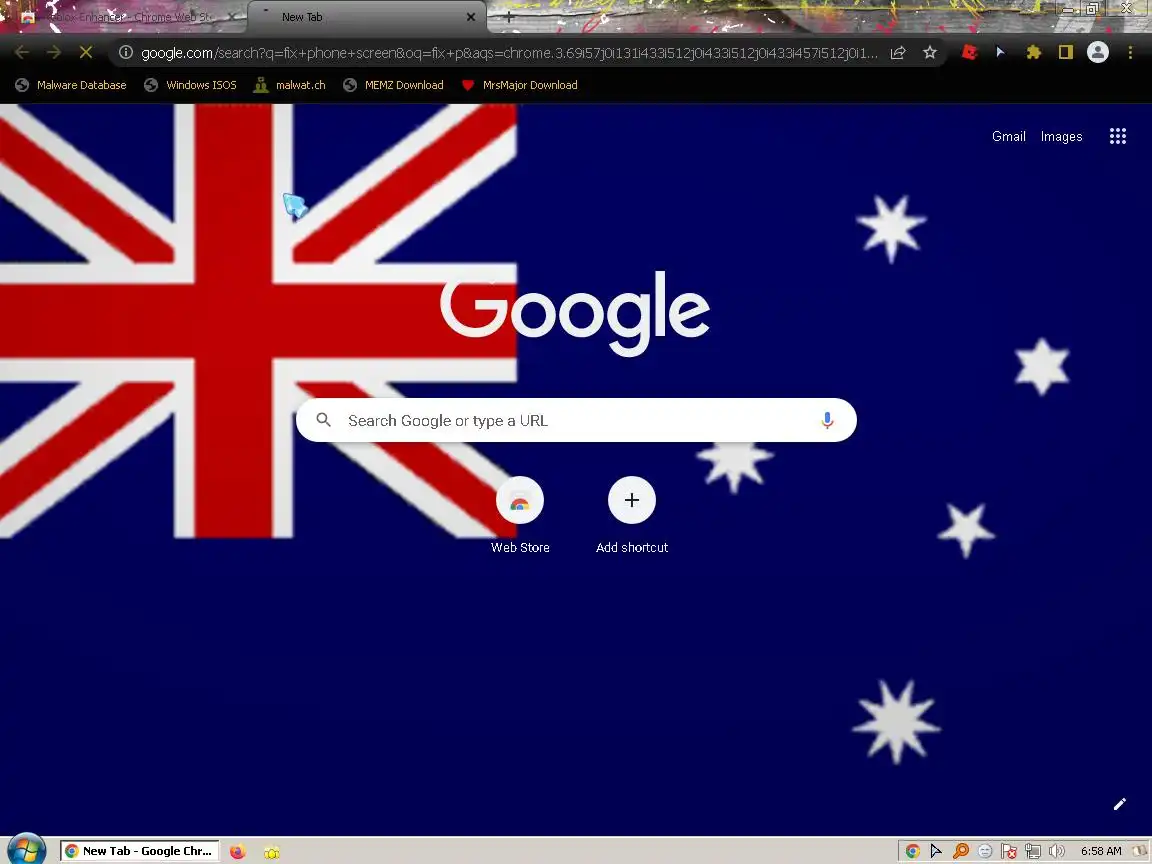Open the Extensions puzzle menu
The height and width of the screenshot is (864, 1152).
pyautogui.click(x=1034, y=52)
